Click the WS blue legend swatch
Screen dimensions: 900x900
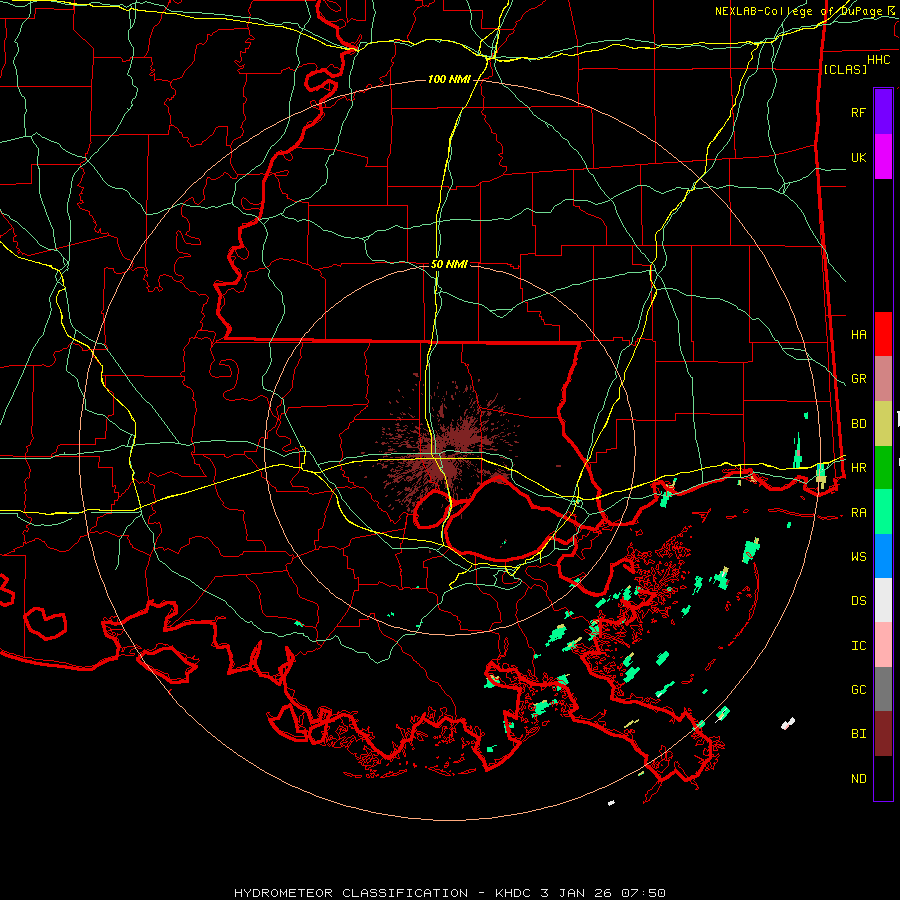pos(883,556)
